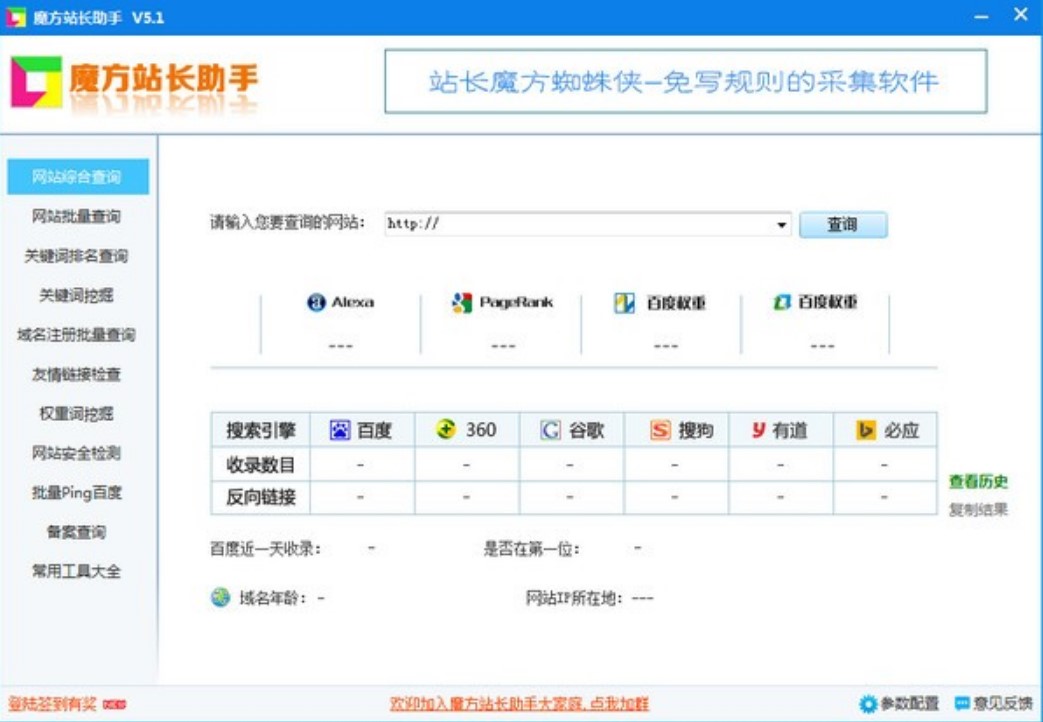
Task: Click the red badge beside 登陆签到有奖
Action: pyautogui.click(x=114, y=704)
